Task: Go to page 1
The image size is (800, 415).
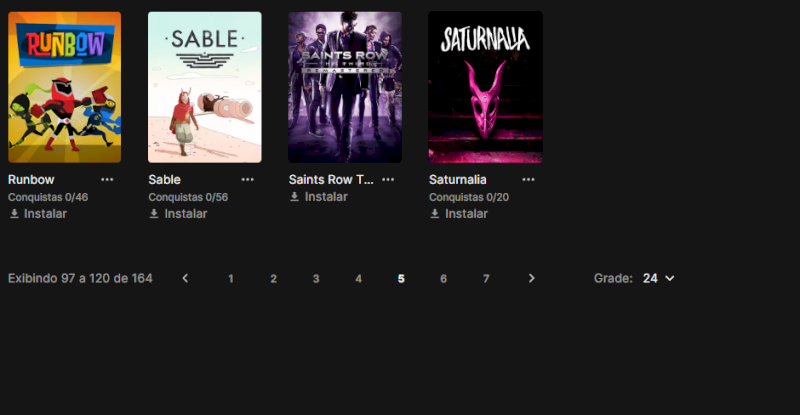Action: click(231, 279)
